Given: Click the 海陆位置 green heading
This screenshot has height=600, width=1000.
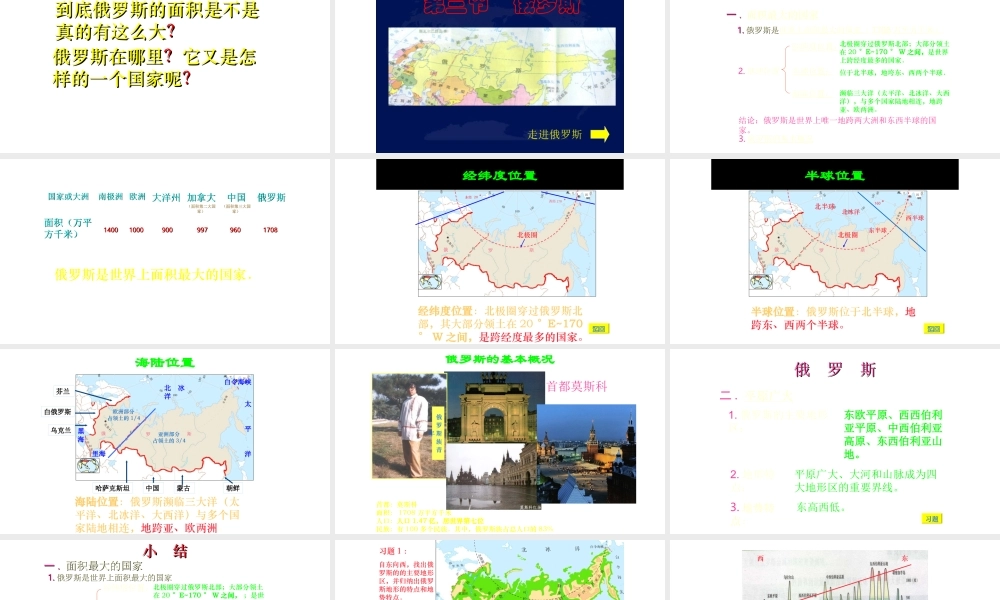Looking at the screenshot, I should pyautogui.click(x=165, y=363).
